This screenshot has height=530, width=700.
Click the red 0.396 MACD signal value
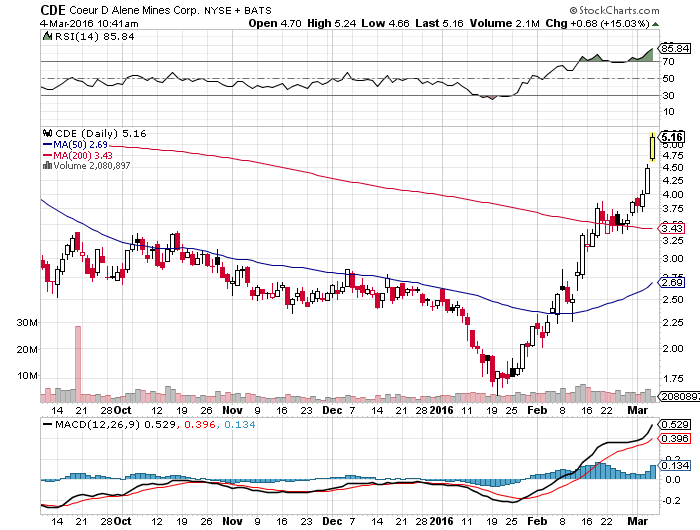click(200, 424)
